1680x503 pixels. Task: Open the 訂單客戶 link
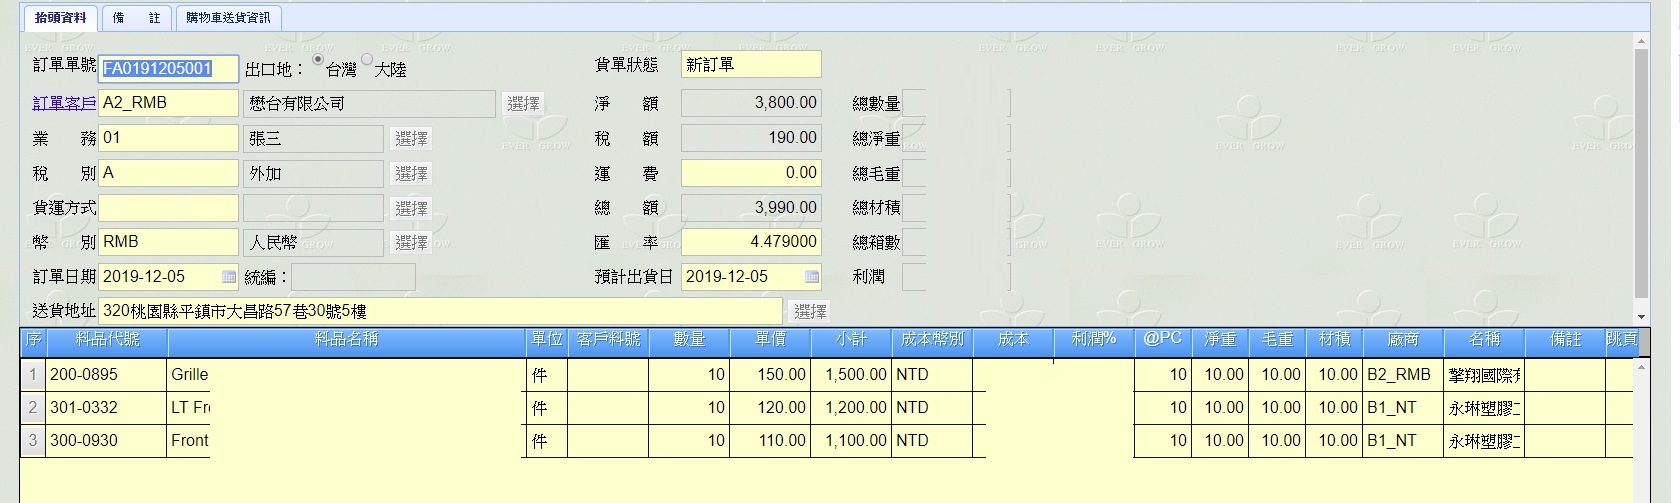point(64,103)
